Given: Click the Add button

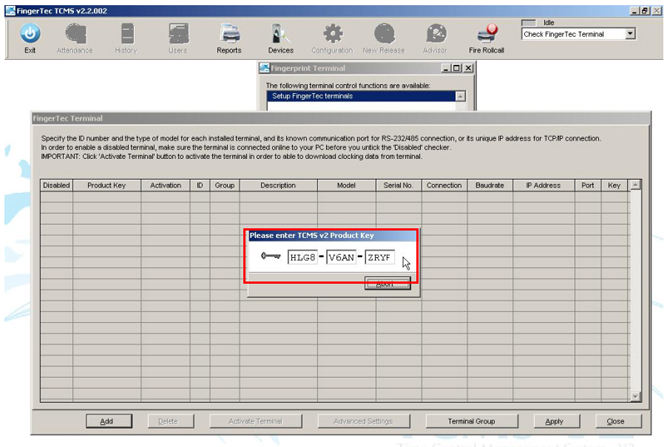Looking at the screenshot, I should point(109,421).
